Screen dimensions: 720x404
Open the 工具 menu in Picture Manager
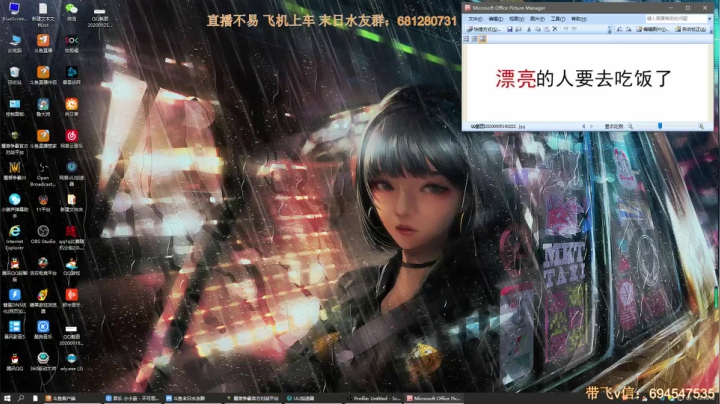558,19
